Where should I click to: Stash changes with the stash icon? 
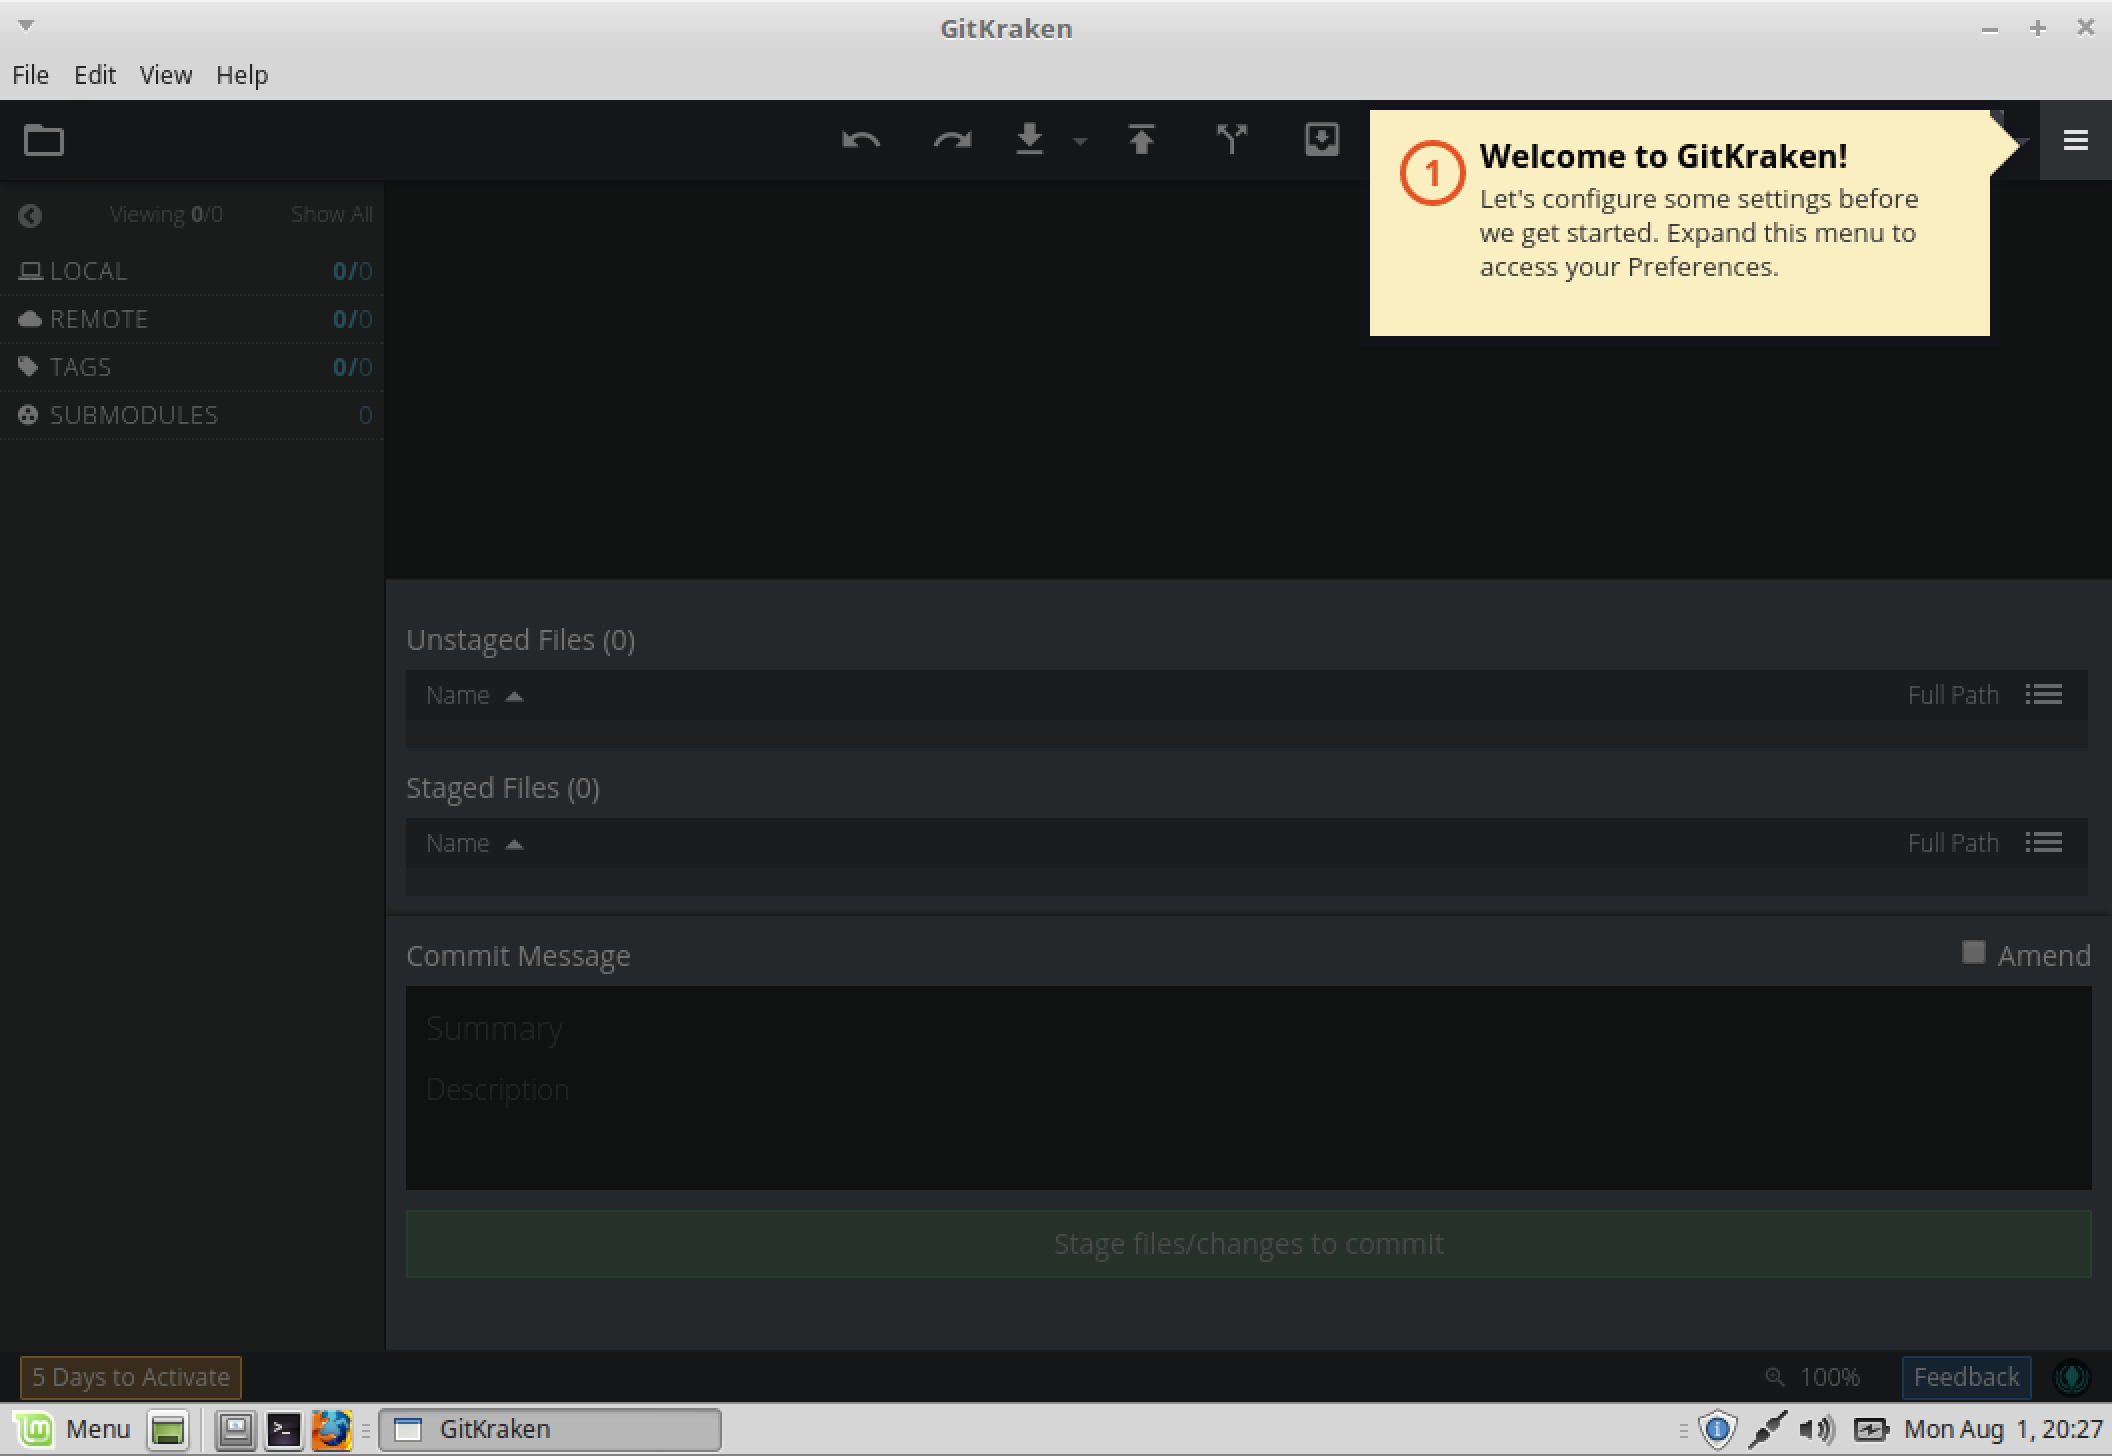point(1322,139)
